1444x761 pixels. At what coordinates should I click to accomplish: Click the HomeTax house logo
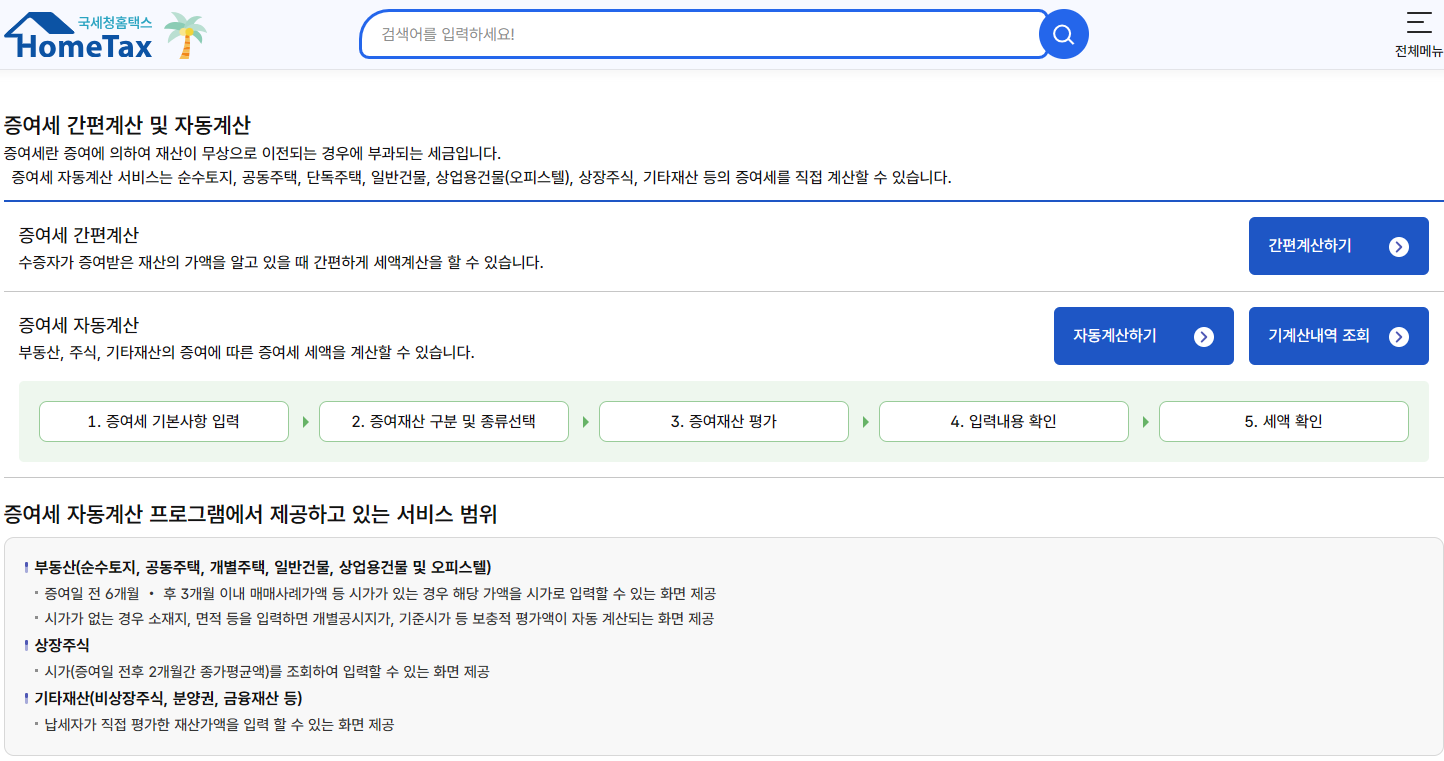(78, 36)
